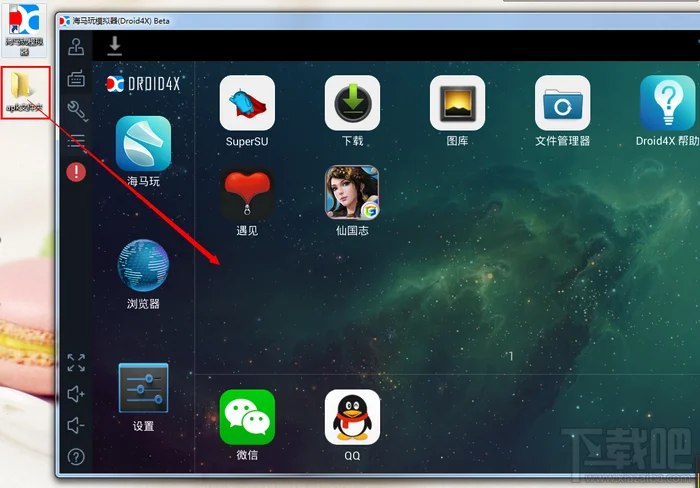Start the 仙国志 game
The width and height of the screenshot is (700, 488).
[x=352, y=192]
